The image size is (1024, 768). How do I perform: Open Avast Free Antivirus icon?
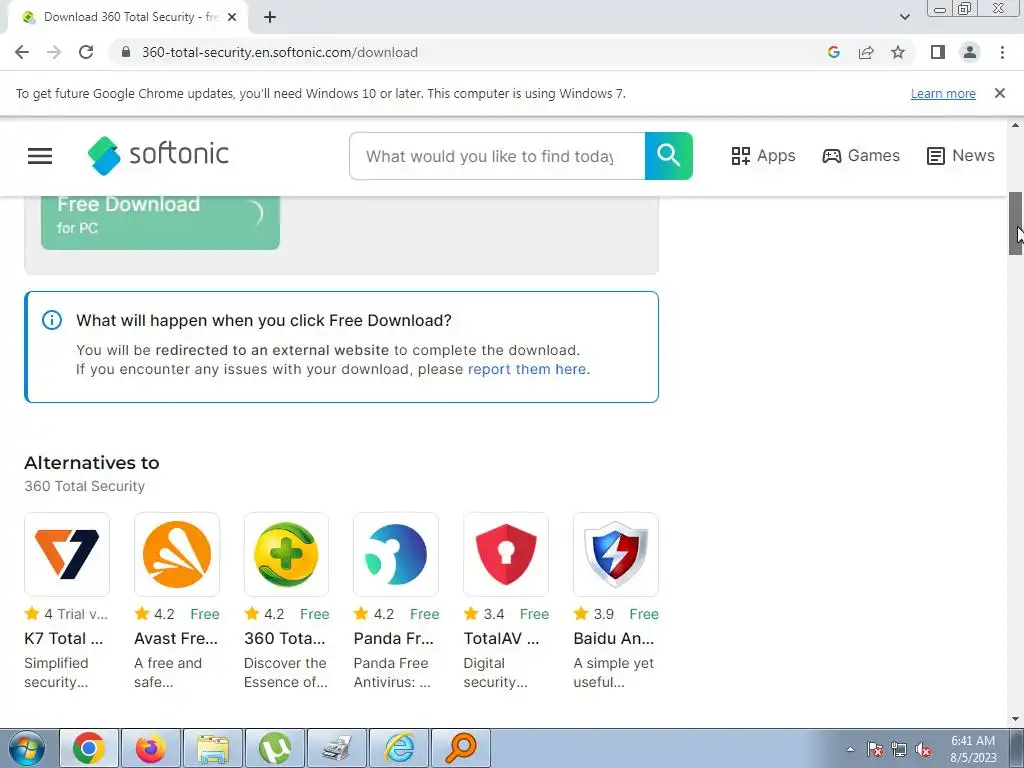click(176, 554)
